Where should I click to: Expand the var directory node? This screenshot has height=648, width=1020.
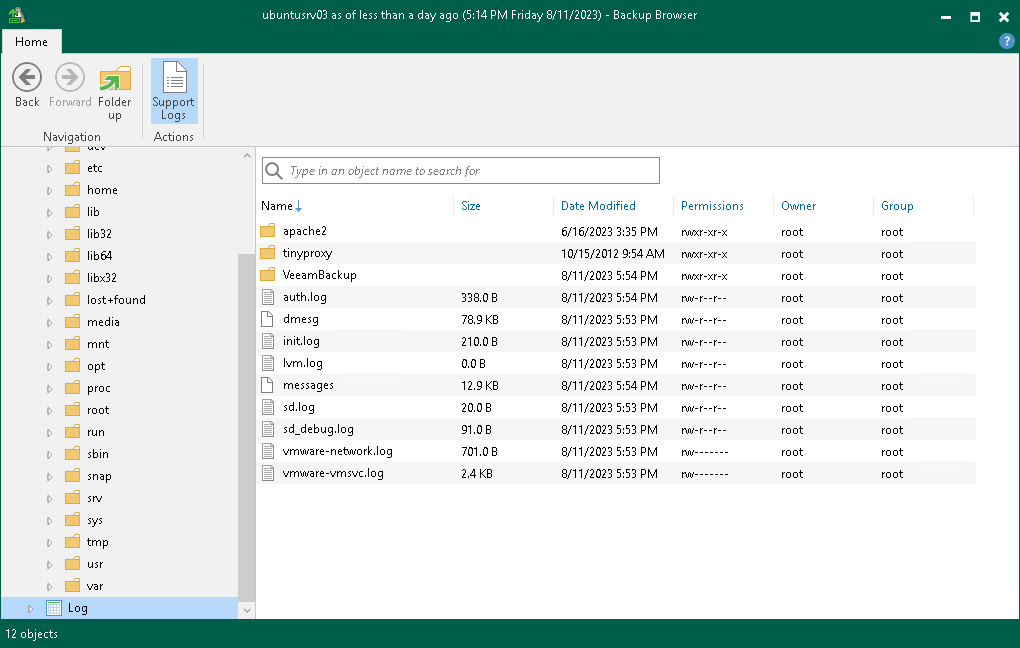(x=49, y=585)
